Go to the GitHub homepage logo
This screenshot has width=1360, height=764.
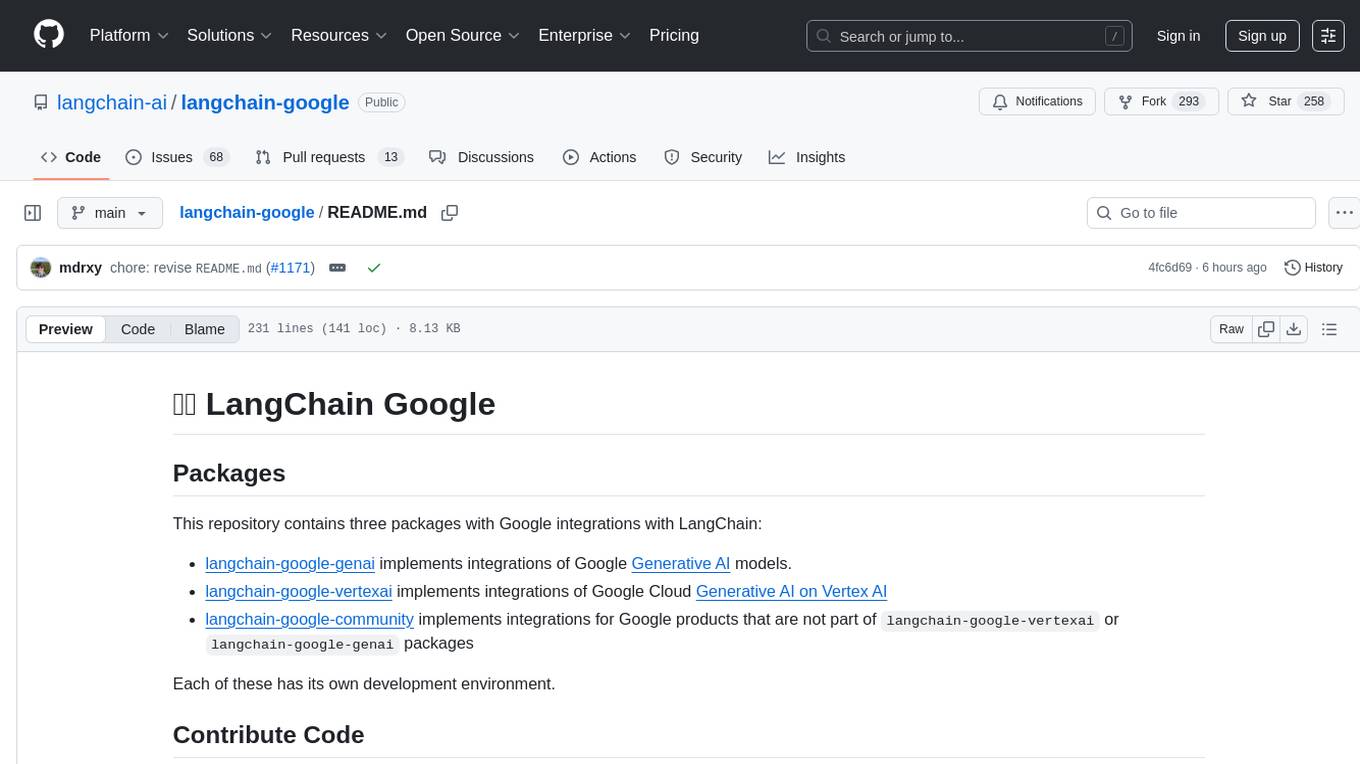click(x=49, y=35)
